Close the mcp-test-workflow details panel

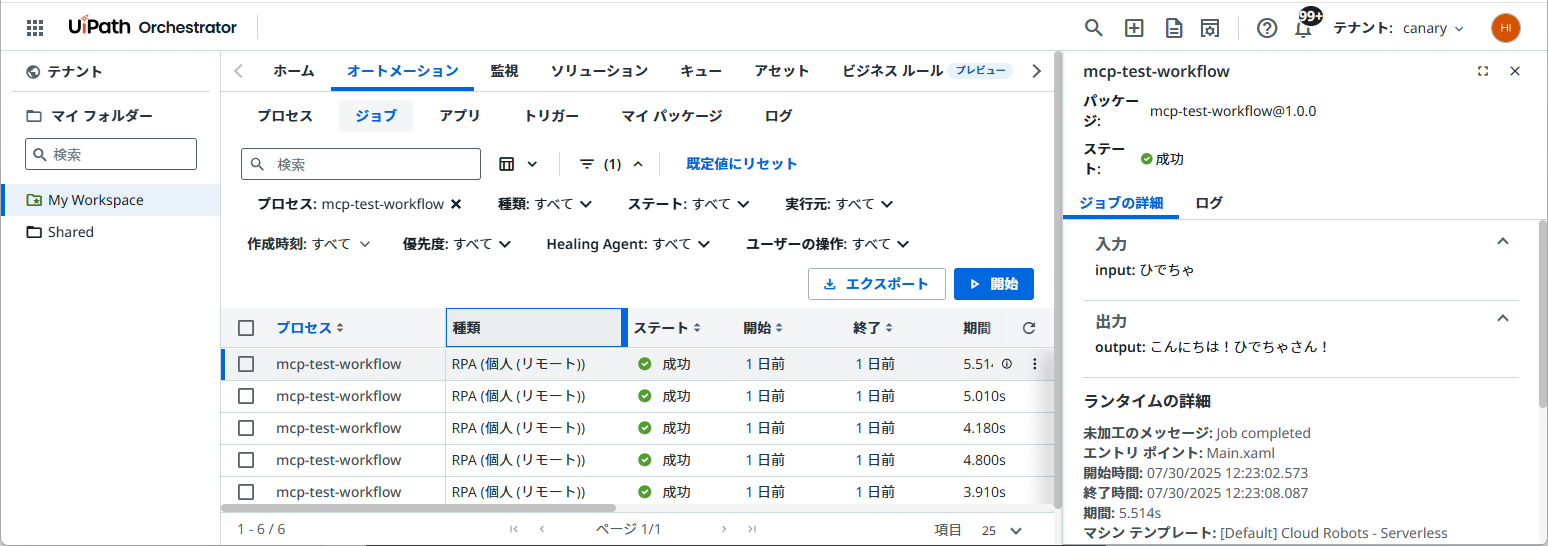[x=1515, y=72]
